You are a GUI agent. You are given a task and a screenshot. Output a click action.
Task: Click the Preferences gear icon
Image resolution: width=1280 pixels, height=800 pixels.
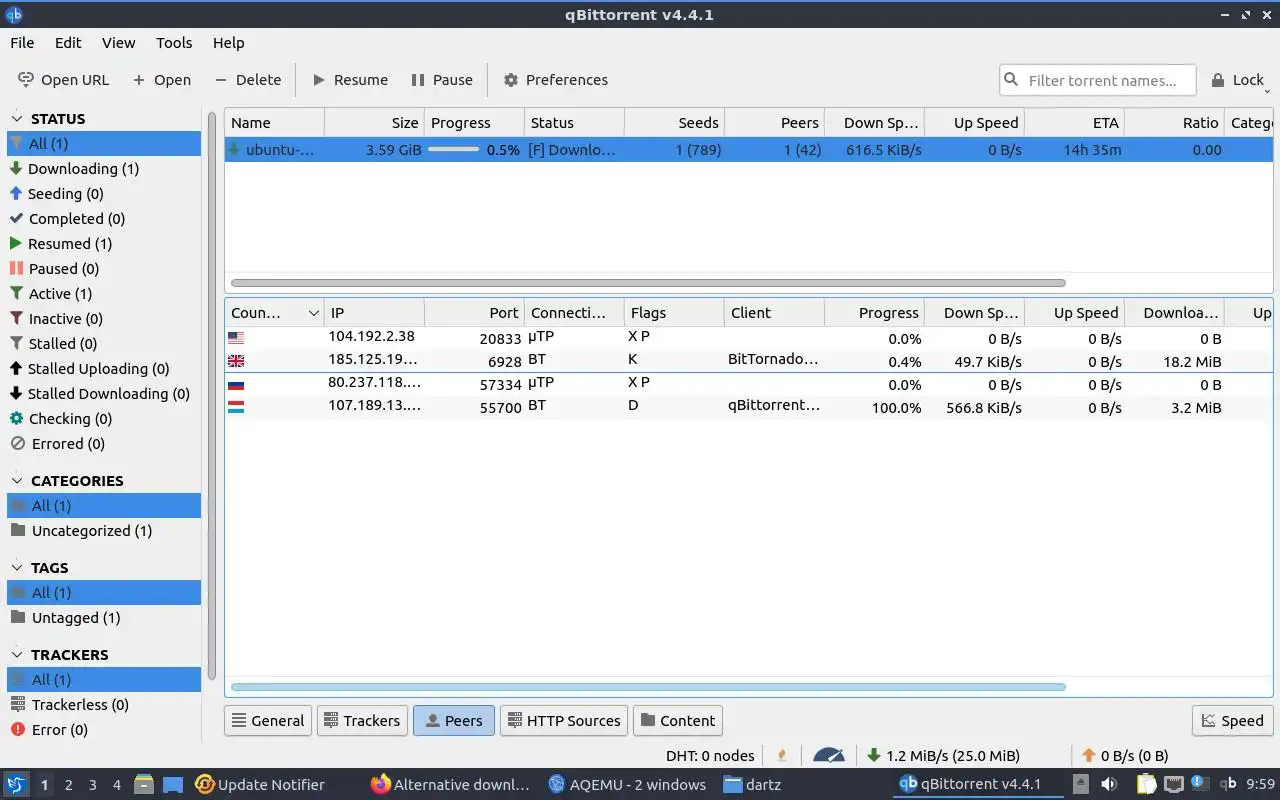[x=511, y=80]
